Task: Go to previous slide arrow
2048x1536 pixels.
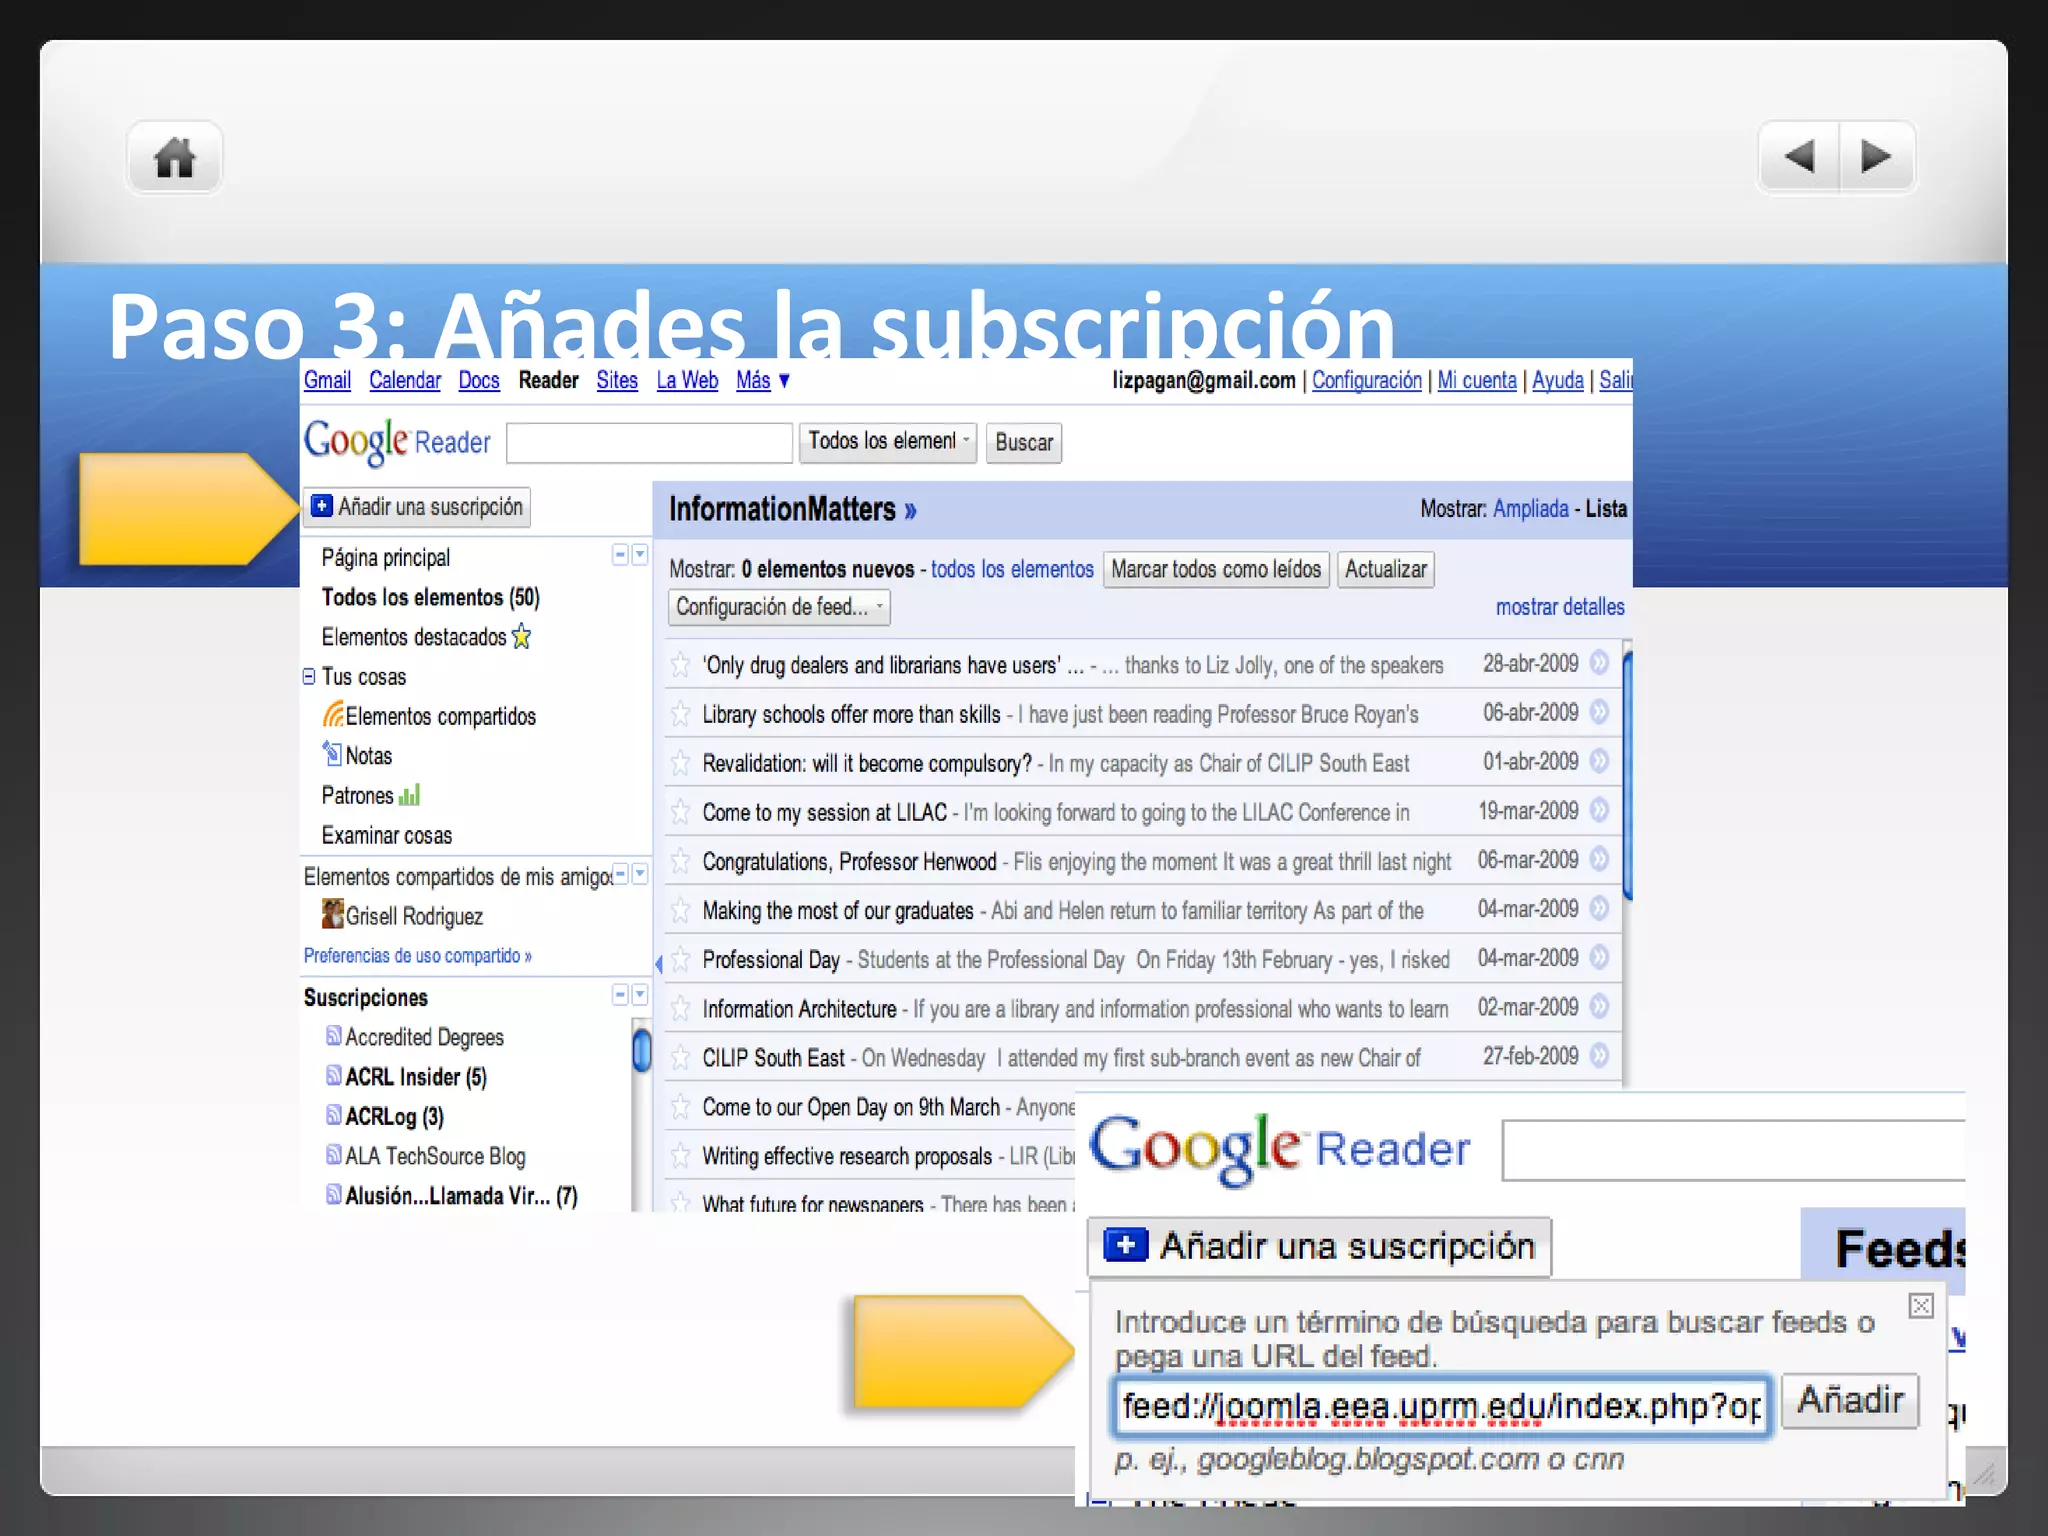Action: pyautogui.click(x=1799, y=156)
